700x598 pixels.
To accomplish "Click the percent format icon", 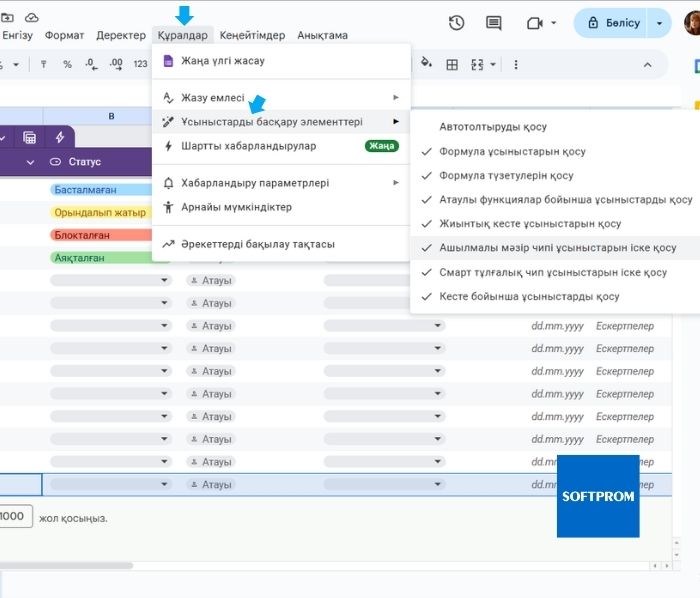I will point(67,64).
